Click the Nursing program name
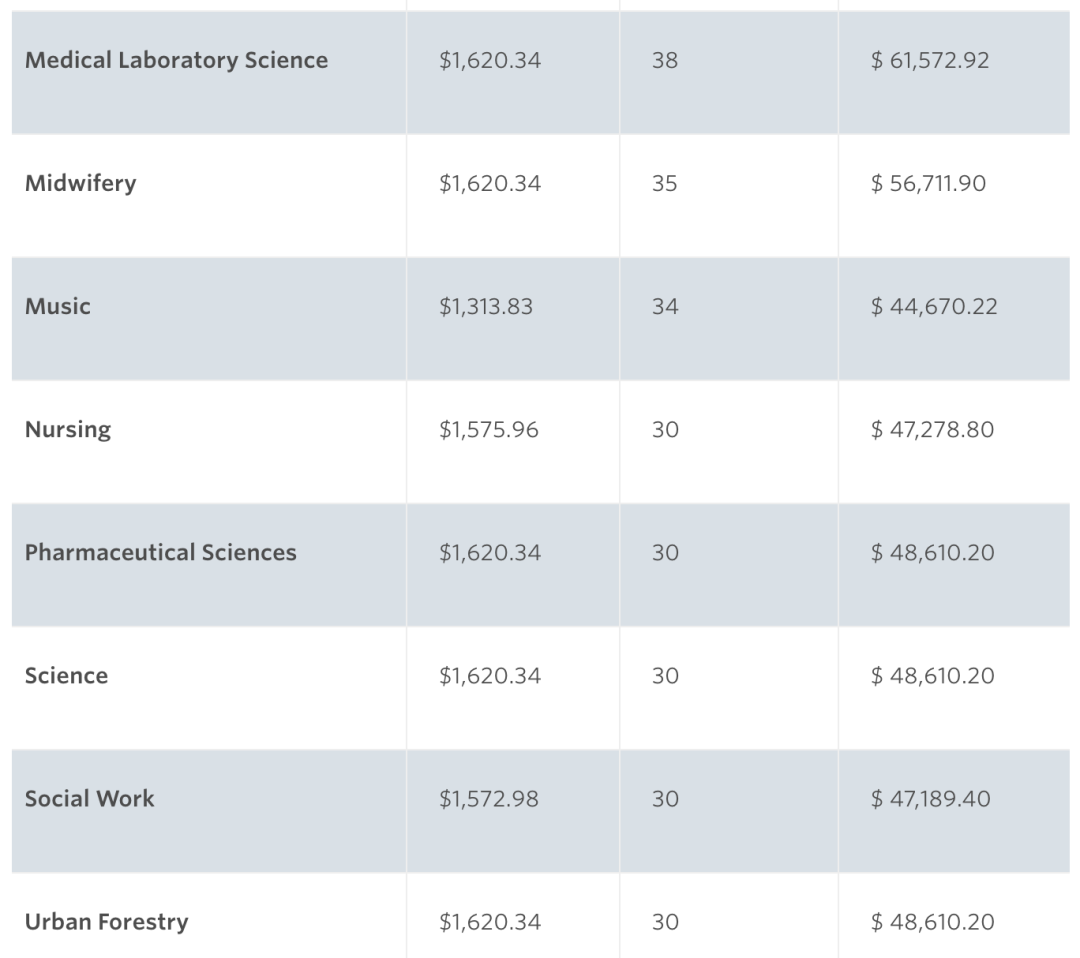1080x958 pixels. coord(68,430)
